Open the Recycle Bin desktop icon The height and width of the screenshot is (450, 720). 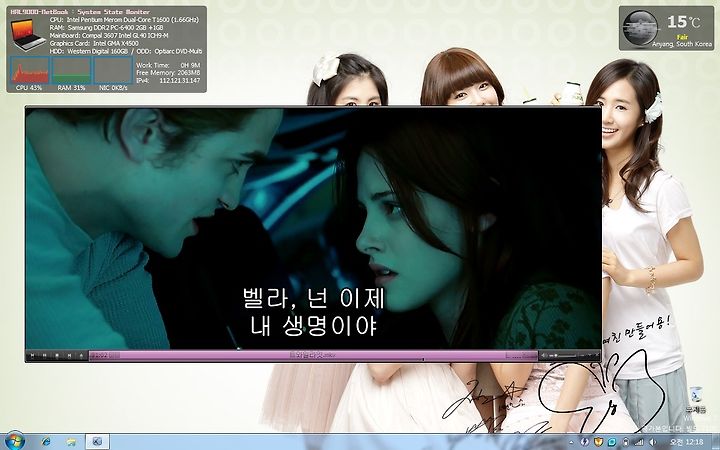[x=695, y=400]
